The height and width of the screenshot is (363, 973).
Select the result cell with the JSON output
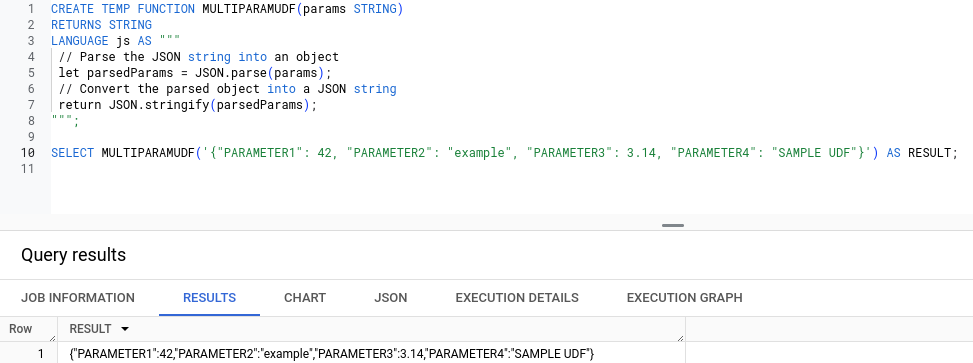click(332, 354)
